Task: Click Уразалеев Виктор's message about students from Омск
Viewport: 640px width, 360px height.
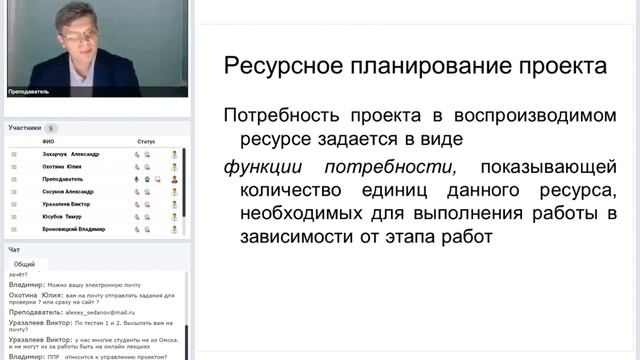Action: tap(93, 343)
